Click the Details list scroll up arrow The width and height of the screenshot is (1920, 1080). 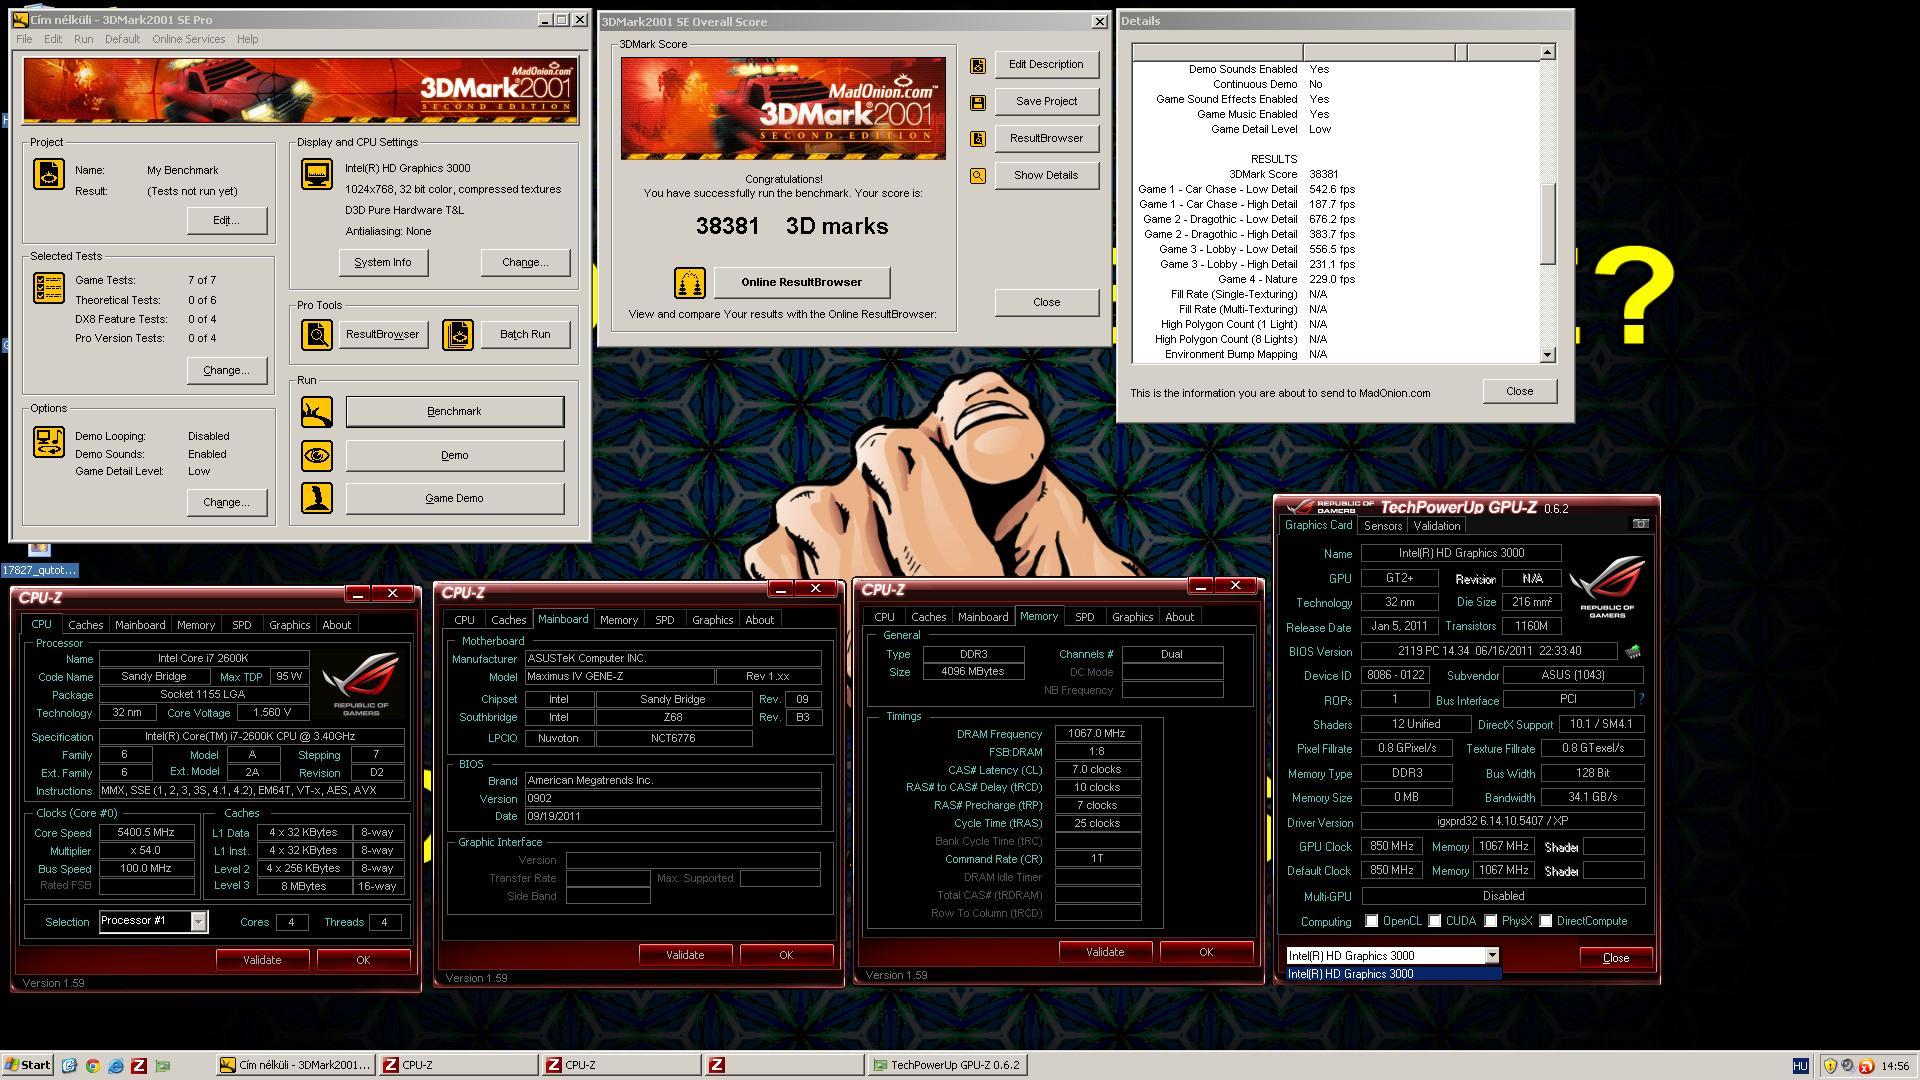click(x=1547, y=53)
